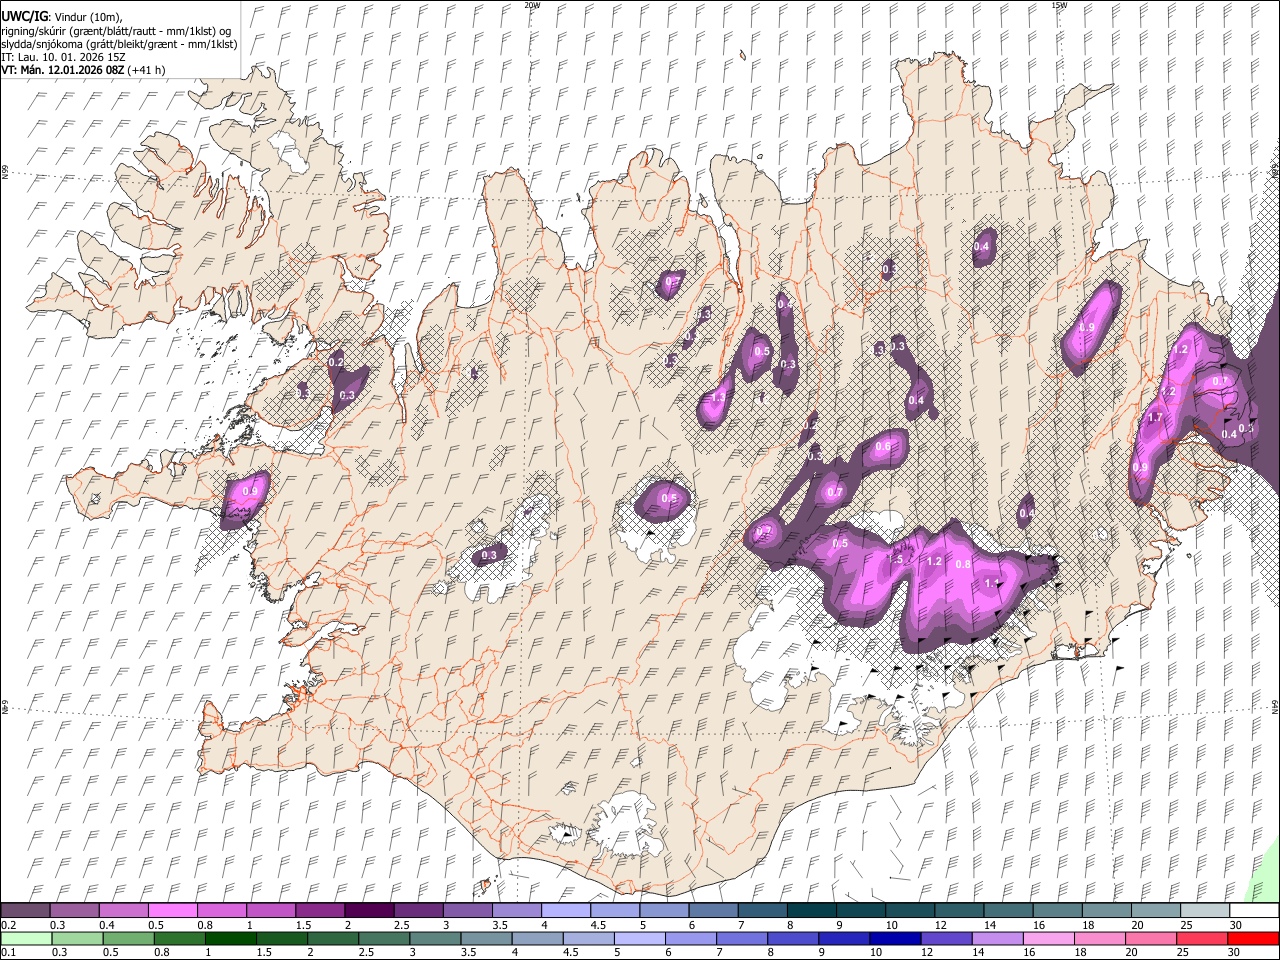
Task: Click the '0.8' precipitation value on the map
Action: point(963,564)
